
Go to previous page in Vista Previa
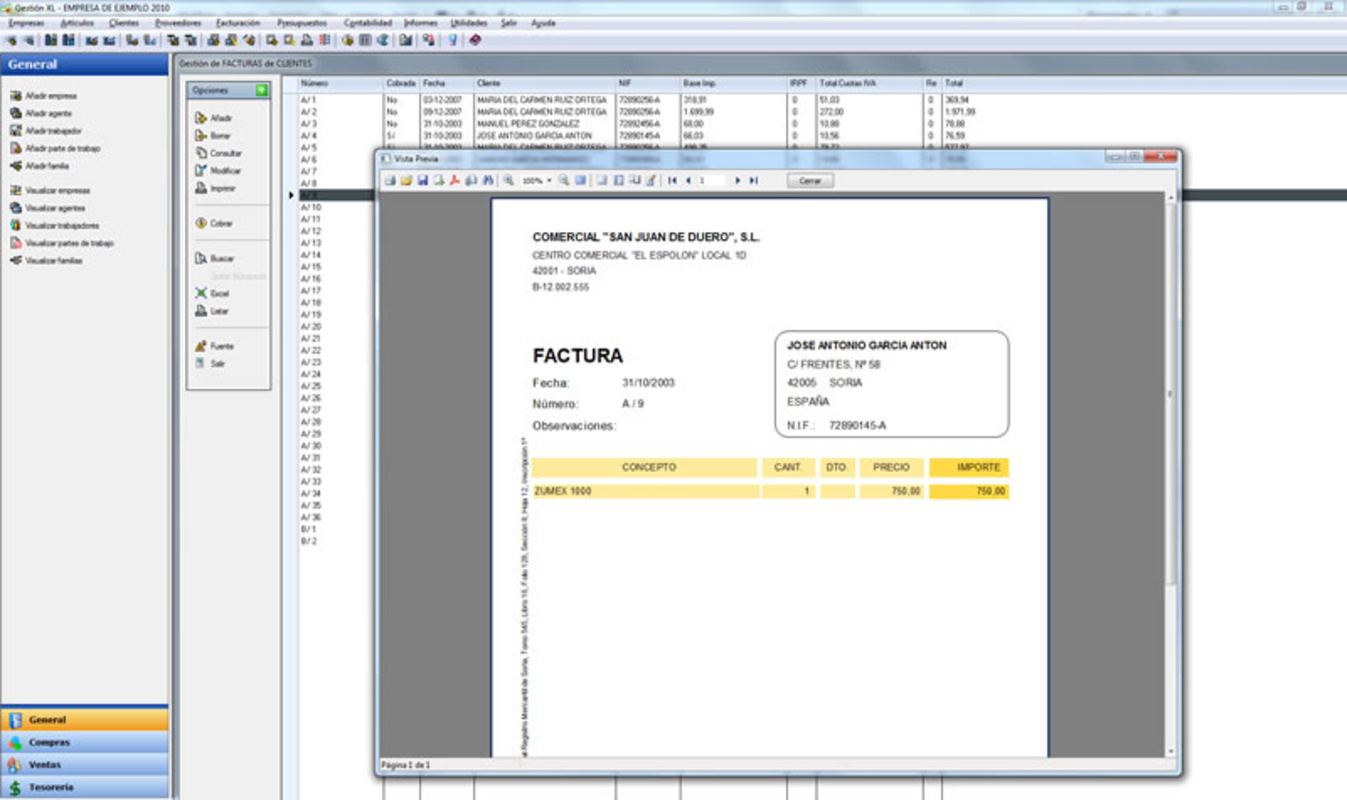[x=688, y=181]
